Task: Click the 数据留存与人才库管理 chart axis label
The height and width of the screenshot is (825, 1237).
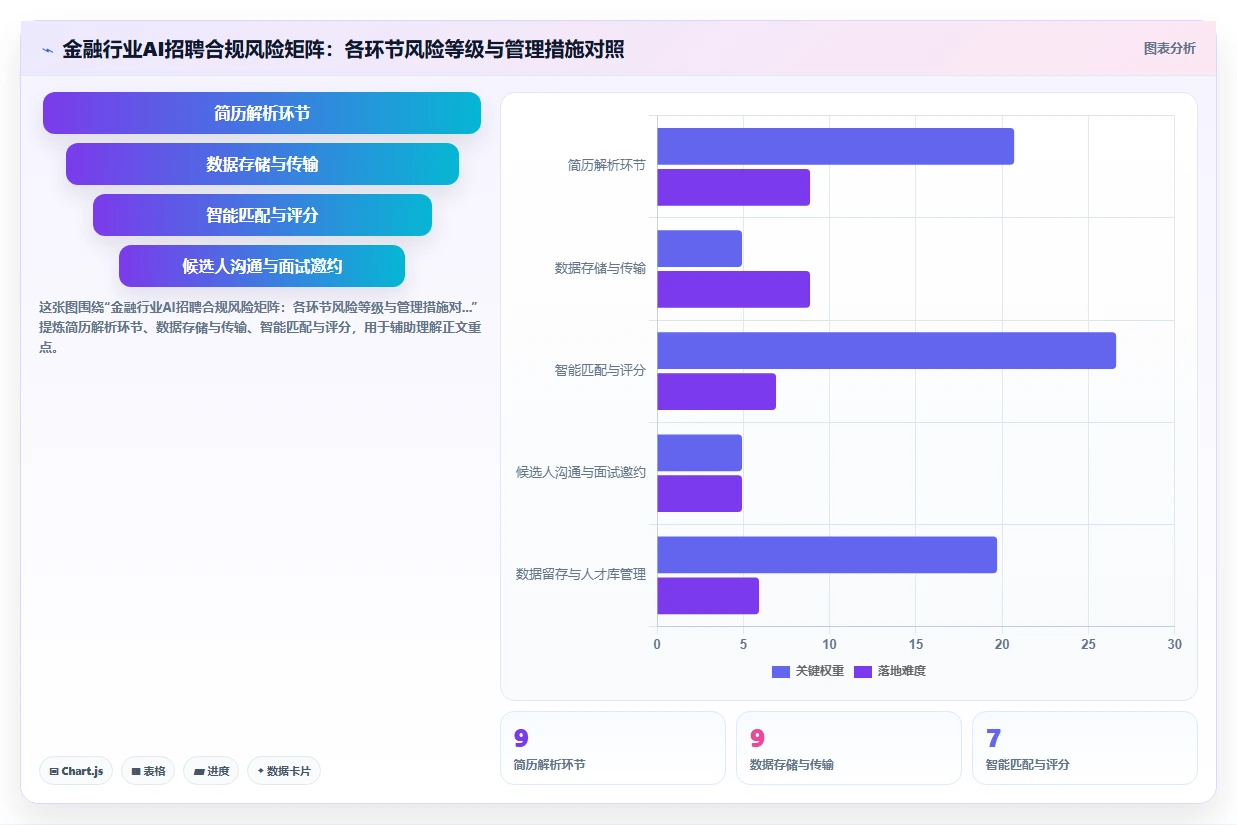Action: 581,574
